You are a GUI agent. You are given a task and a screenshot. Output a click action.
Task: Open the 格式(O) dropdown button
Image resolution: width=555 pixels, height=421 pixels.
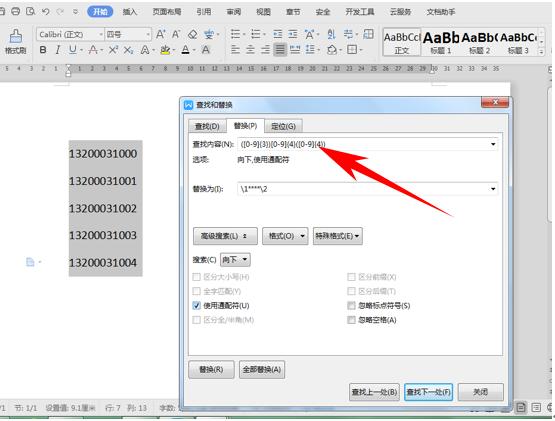coord(285,236)
